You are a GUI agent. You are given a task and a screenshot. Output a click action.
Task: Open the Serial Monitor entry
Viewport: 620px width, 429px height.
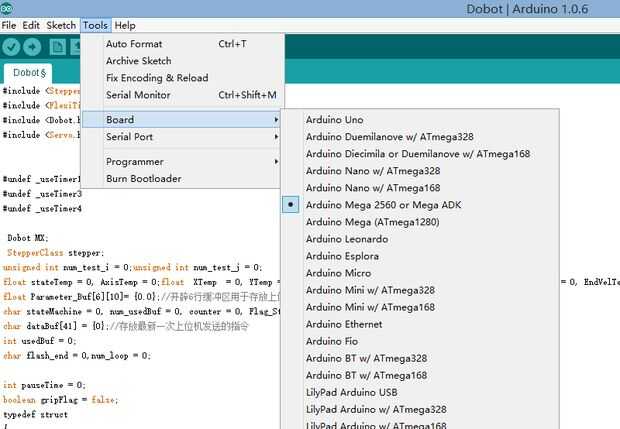182,95
